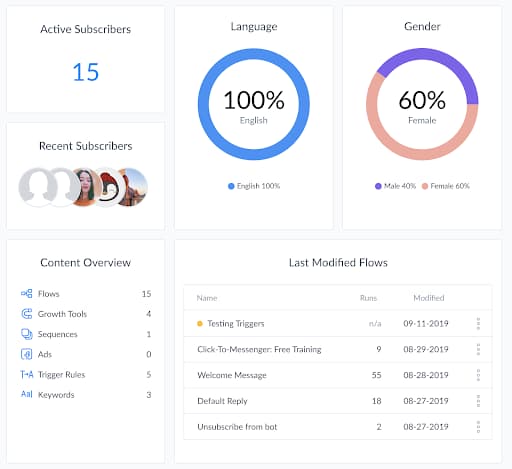This screenshot has width=512, height=469.
Task: Open the Welcome Message flow
Action: [x=232, y=375]
